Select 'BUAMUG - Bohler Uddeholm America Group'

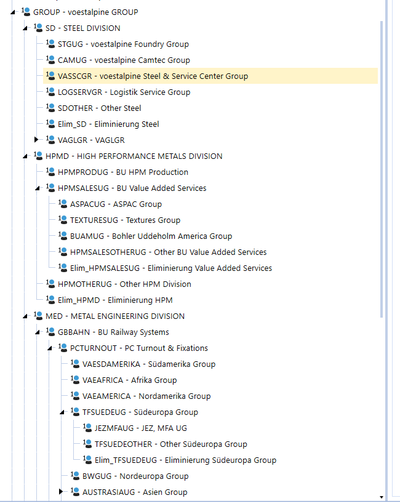point(151,236)
